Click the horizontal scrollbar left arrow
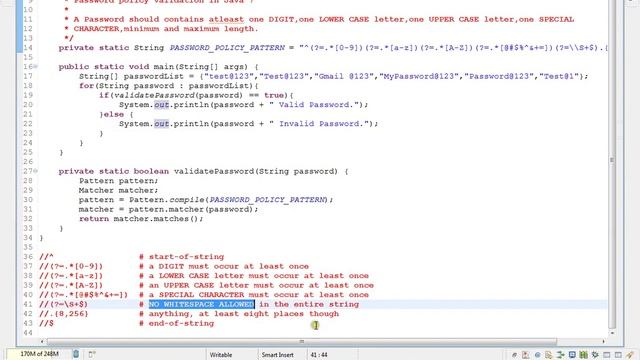The height and width of the screenshot is (360, 640). click(x=42, y=341)
